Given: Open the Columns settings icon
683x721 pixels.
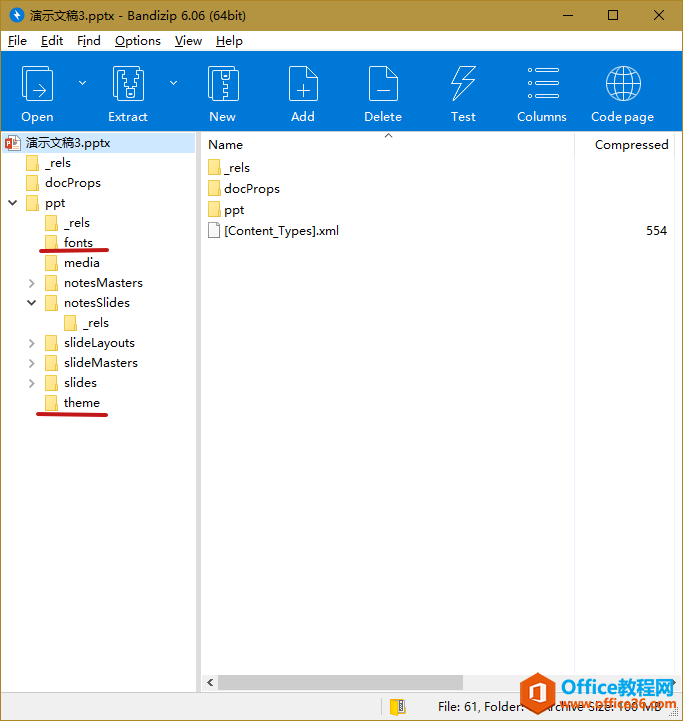Looking at the screenshot, I should (543, 83).
